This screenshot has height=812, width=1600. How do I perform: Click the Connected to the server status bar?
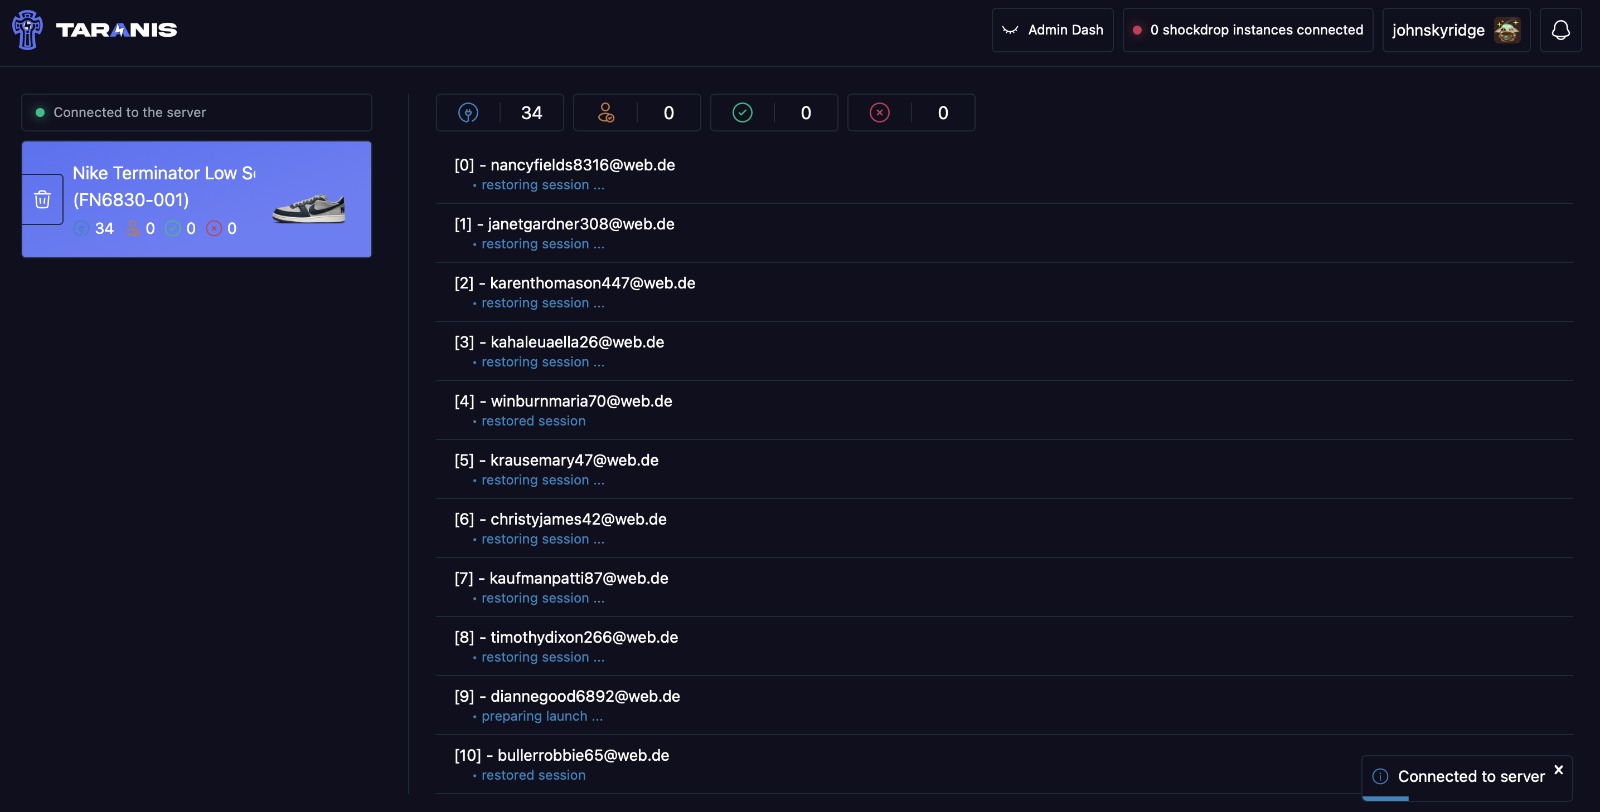coord(196,113)
